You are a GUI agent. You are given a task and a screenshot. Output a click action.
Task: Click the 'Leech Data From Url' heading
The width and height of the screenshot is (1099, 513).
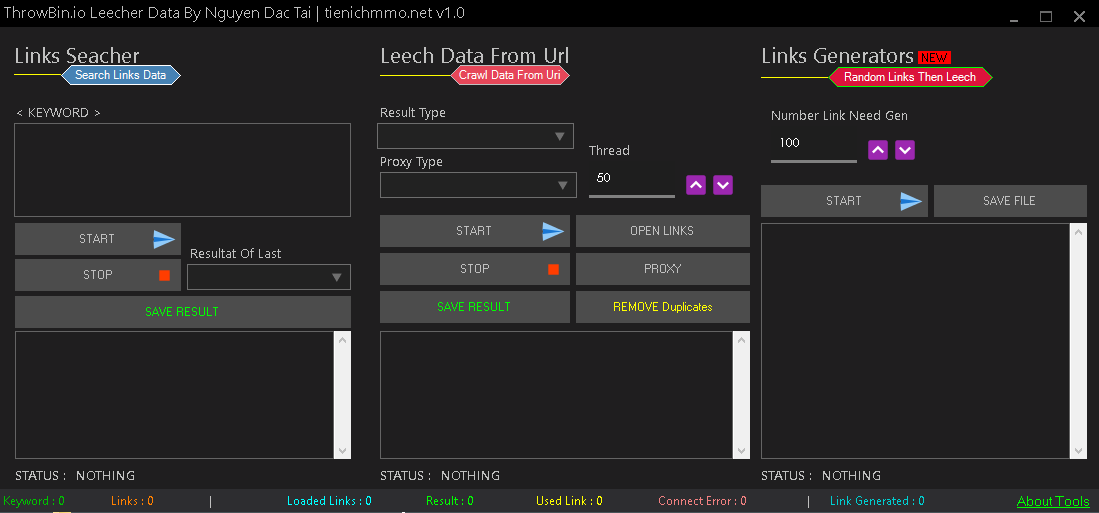click(x=475, y=55)
